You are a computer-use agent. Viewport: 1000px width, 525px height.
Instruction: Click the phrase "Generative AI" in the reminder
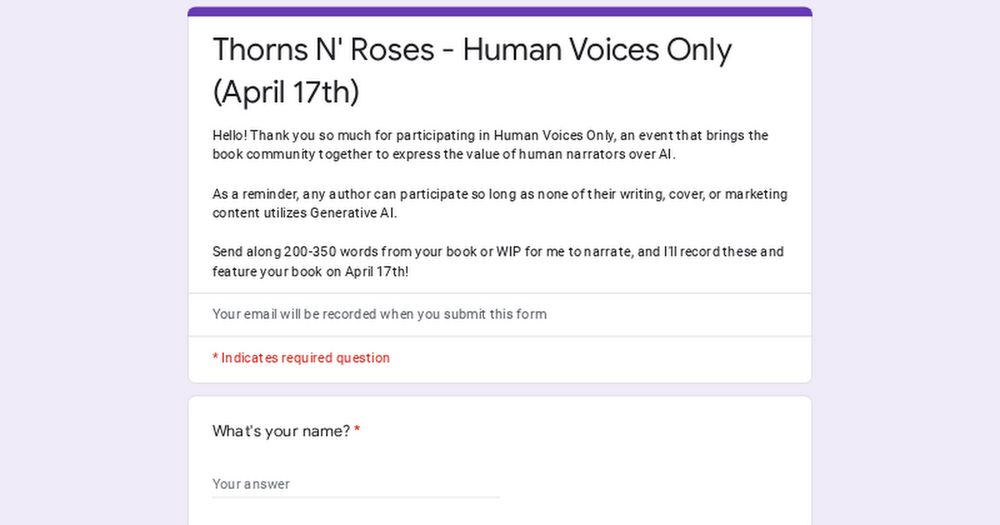352,213
